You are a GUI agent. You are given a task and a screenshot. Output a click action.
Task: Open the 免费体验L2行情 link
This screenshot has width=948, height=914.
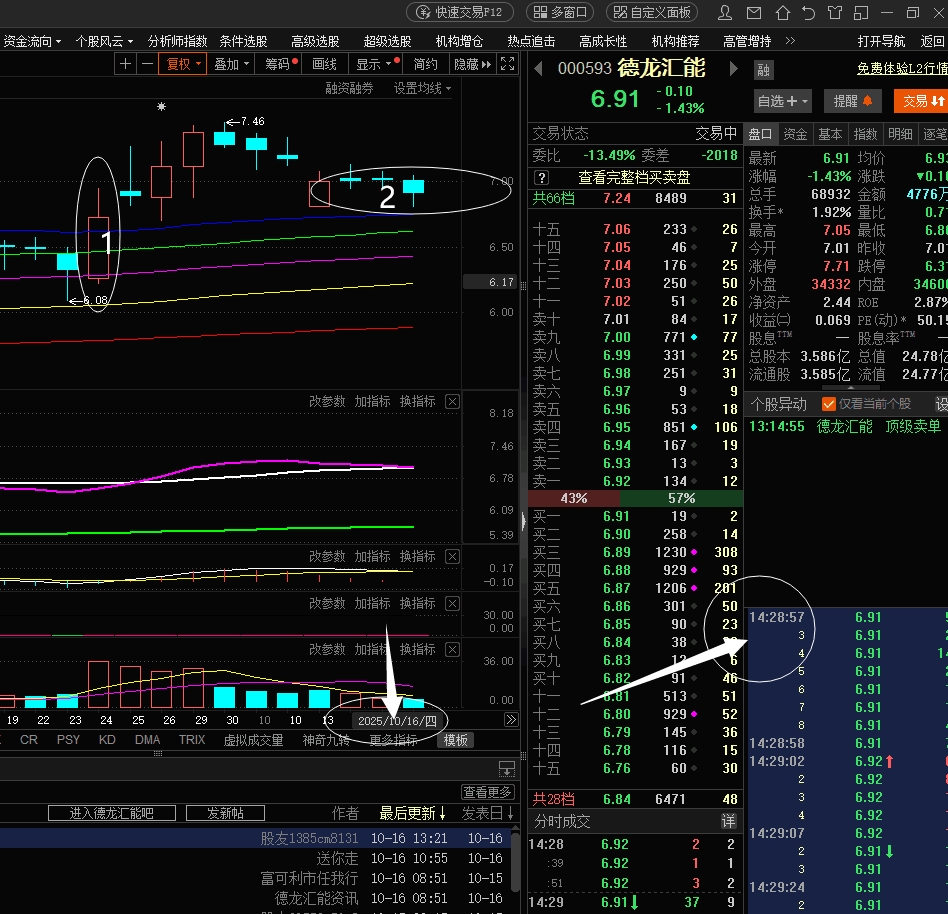pos(902,69)
